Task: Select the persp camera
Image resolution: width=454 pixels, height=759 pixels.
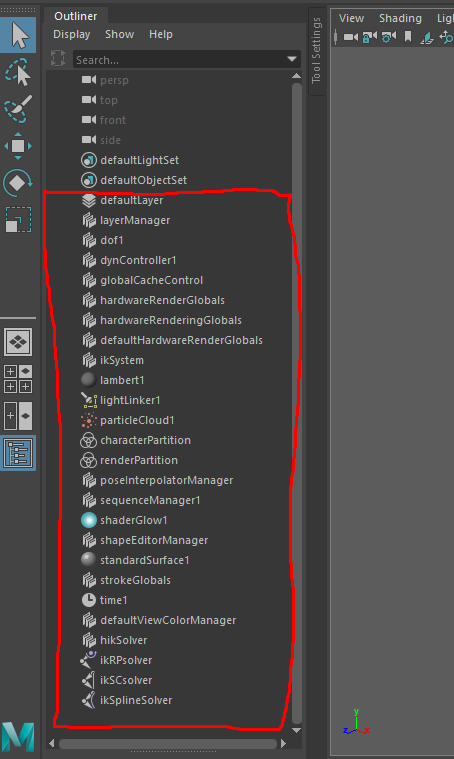Action: point(114,80)
